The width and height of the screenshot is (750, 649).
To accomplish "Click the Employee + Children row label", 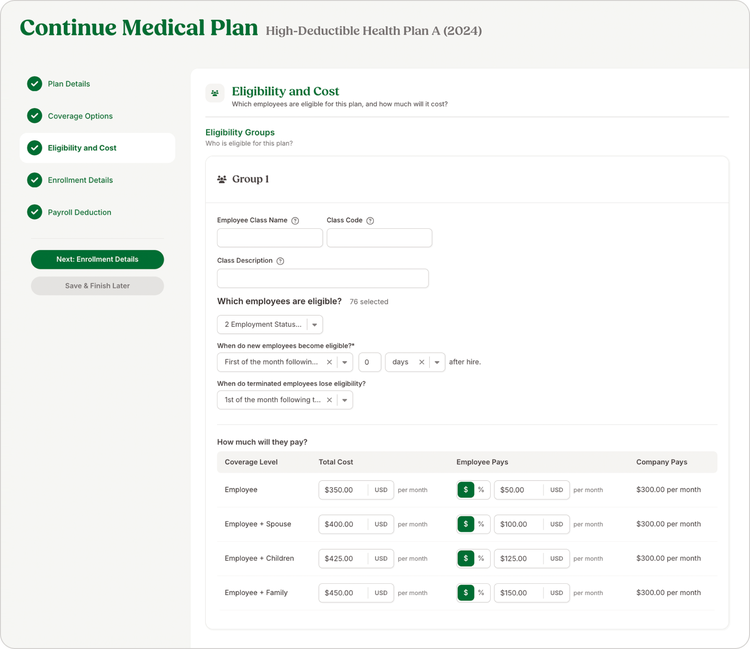I will coord(259,558).
